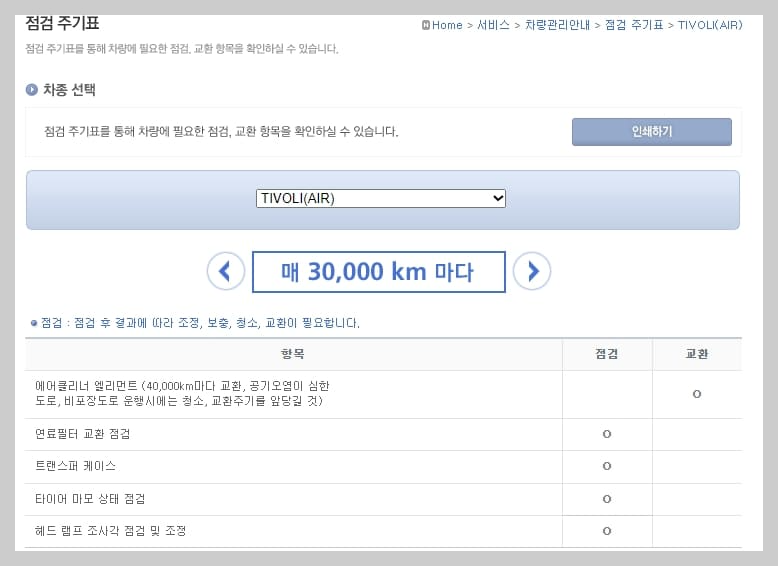Click the blue 점검 note about inspection results
This screenshot has width=778, height=566.
click(x=200, y=323)
